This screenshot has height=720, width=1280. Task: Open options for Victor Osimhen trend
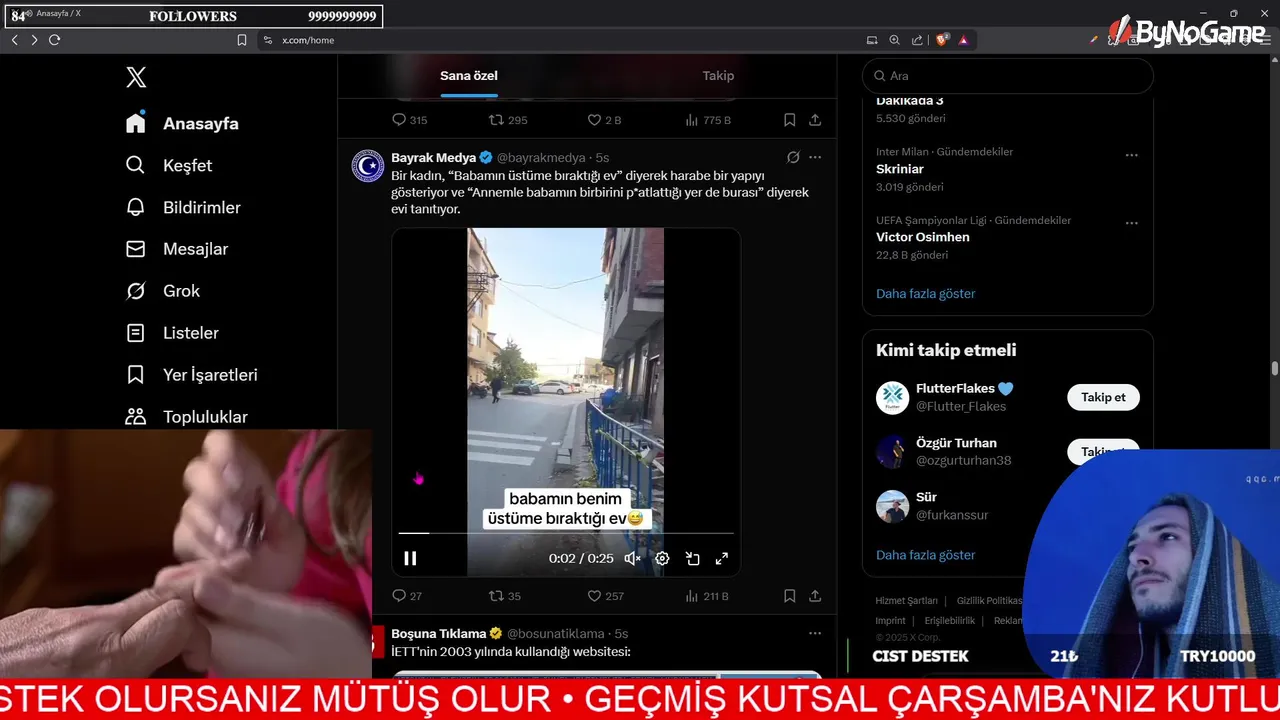pyautogui.click(x=1131, y=223)
